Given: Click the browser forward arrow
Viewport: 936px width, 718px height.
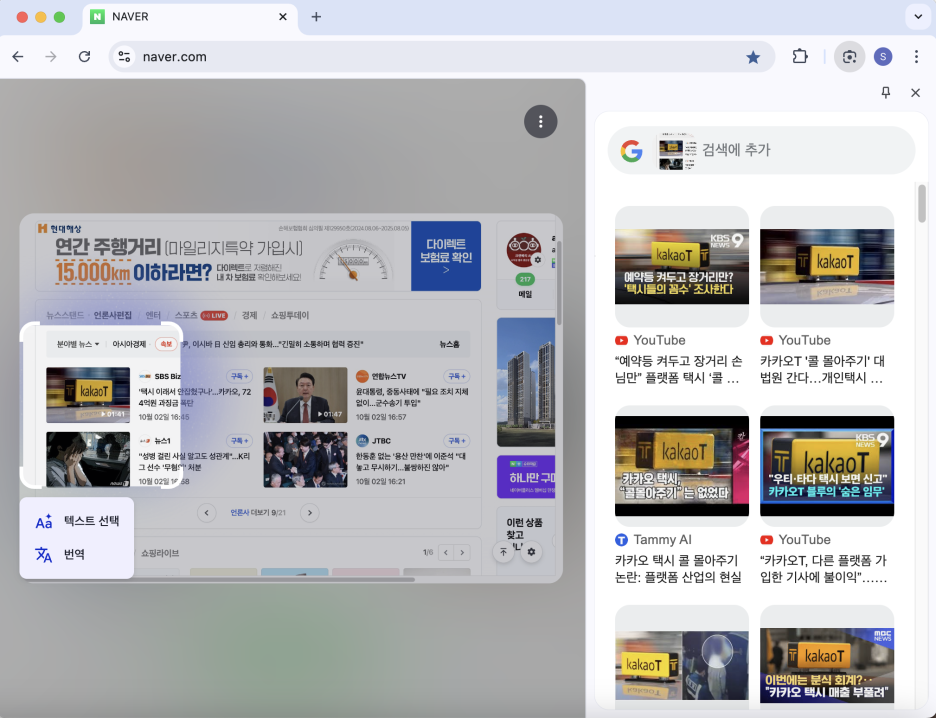Looking at the screenshot, I should tap(51, 57).
